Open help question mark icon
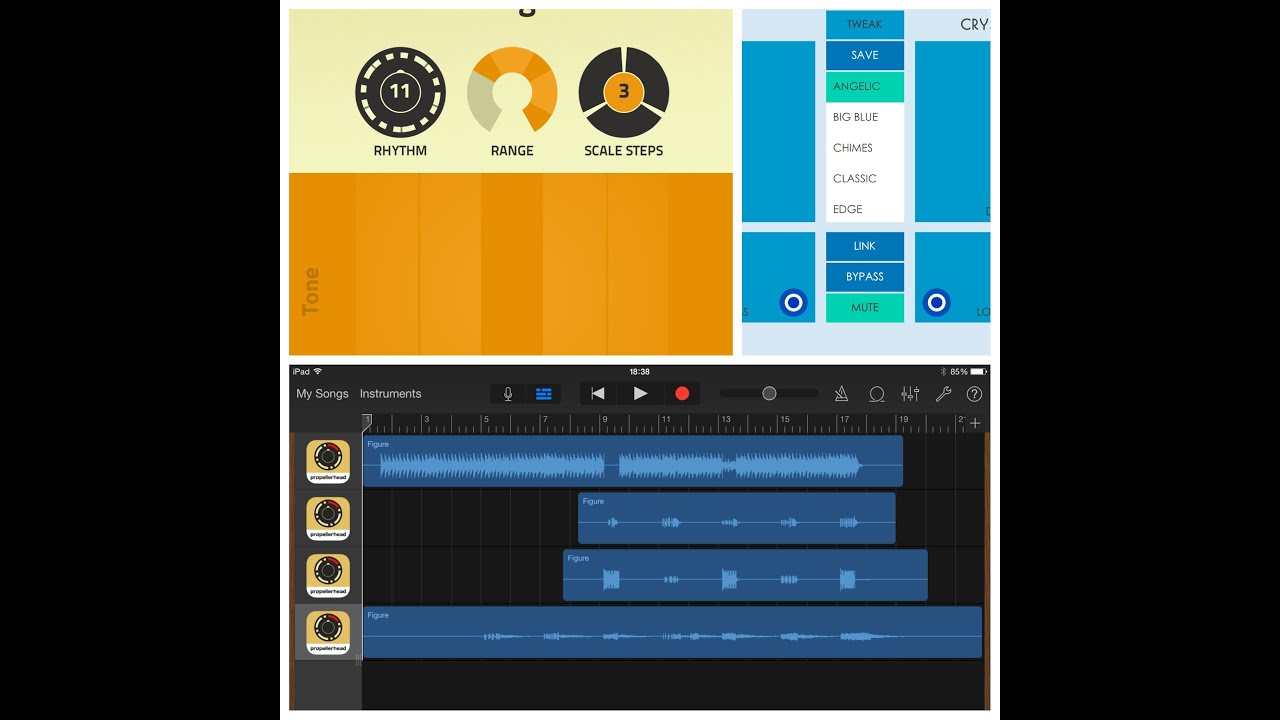Viewport: 1280px width, 720px height. point(974,394)
